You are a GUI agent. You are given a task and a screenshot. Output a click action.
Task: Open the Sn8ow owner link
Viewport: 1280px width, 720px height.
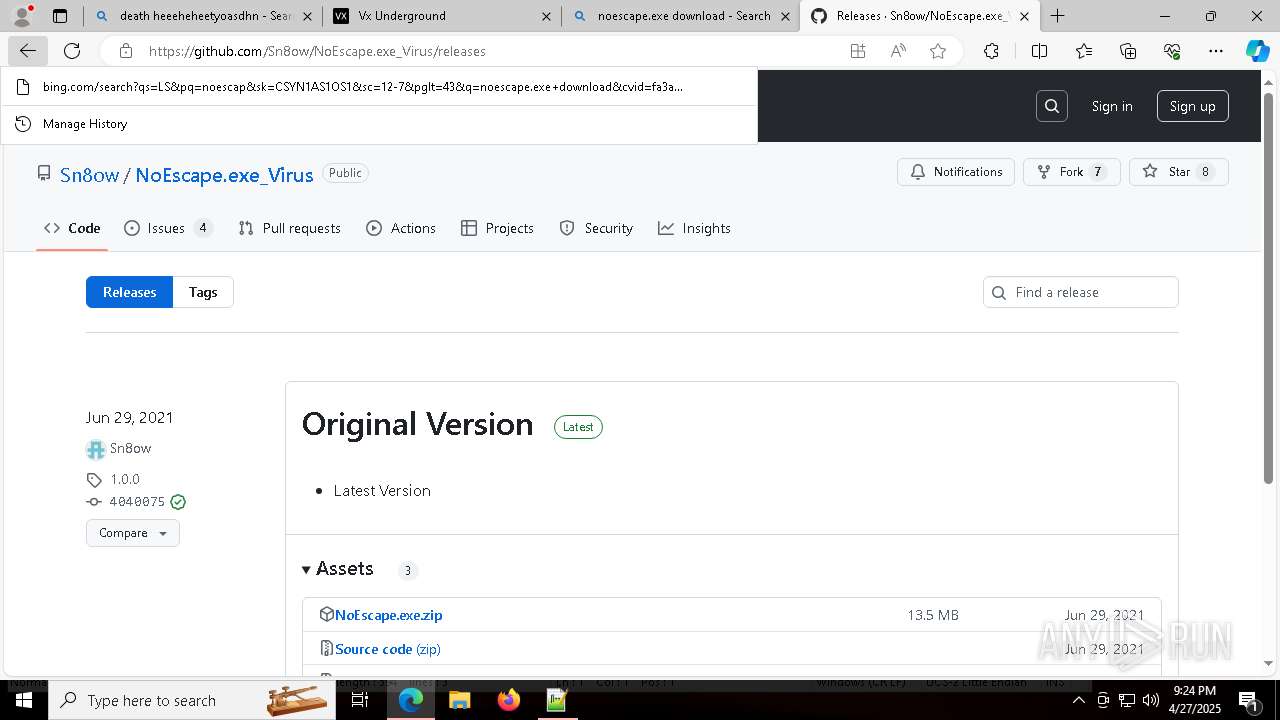89,175
